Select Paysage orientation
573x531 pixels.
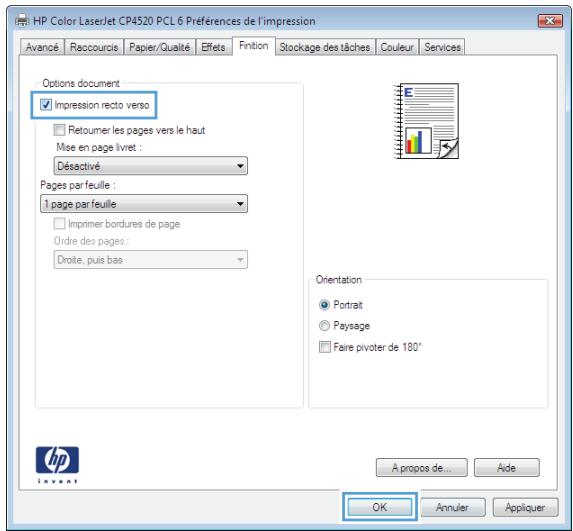[324, 326]
